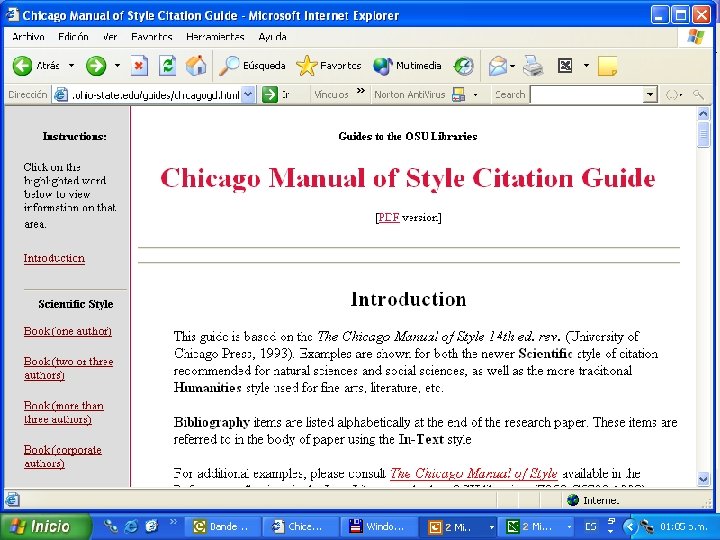
Task: Click the system tray clock
Action: tap(683, 527)
